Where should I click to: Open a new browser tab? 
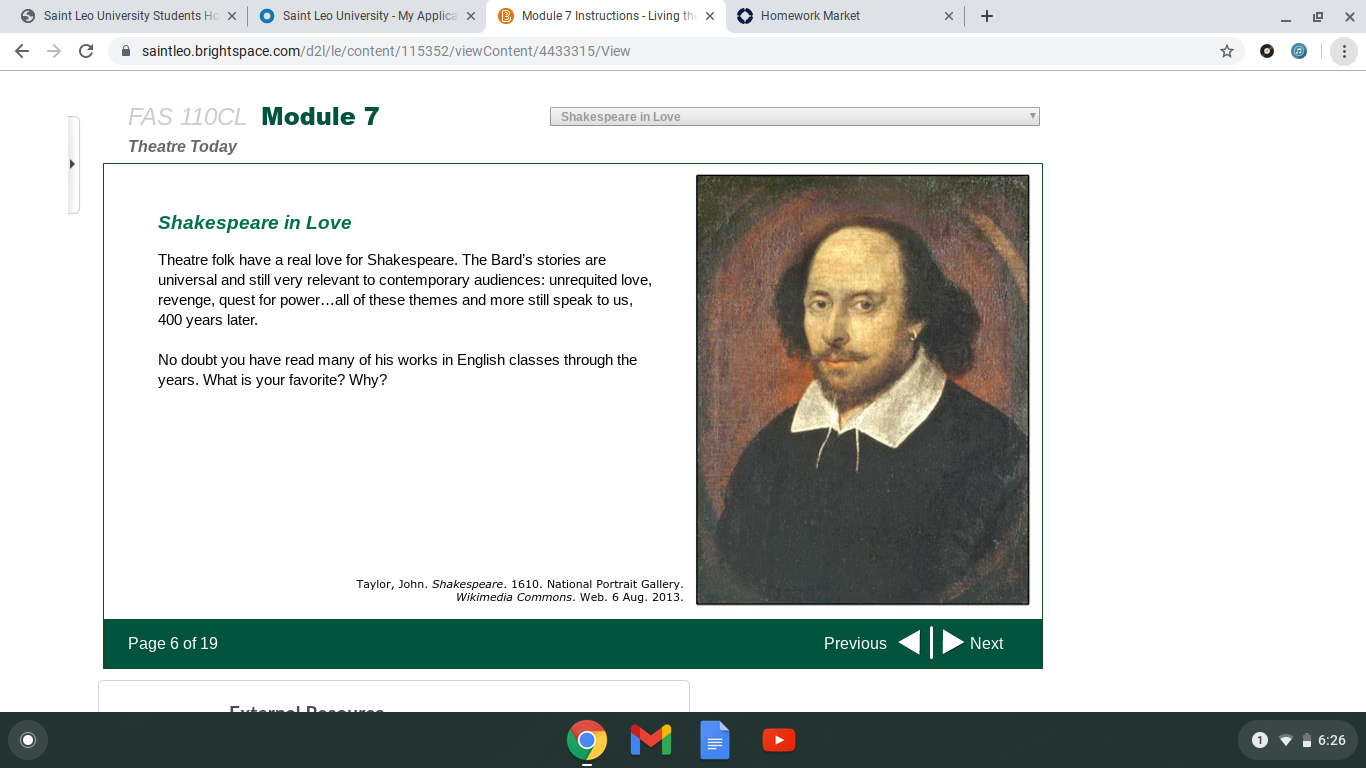coord(987,16)
